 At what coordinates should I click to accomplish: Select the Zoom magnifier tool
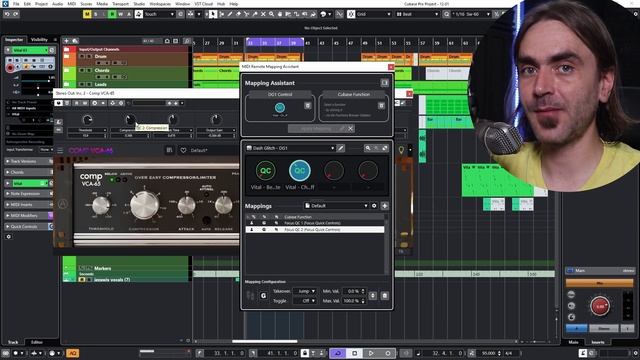(271, 14)
